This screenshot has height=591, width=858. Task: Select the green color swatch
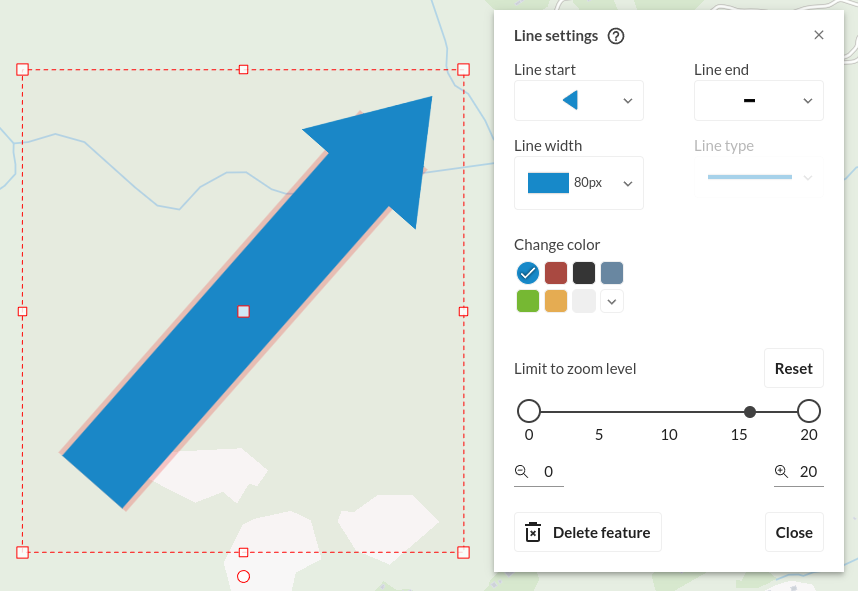[528, 301]
